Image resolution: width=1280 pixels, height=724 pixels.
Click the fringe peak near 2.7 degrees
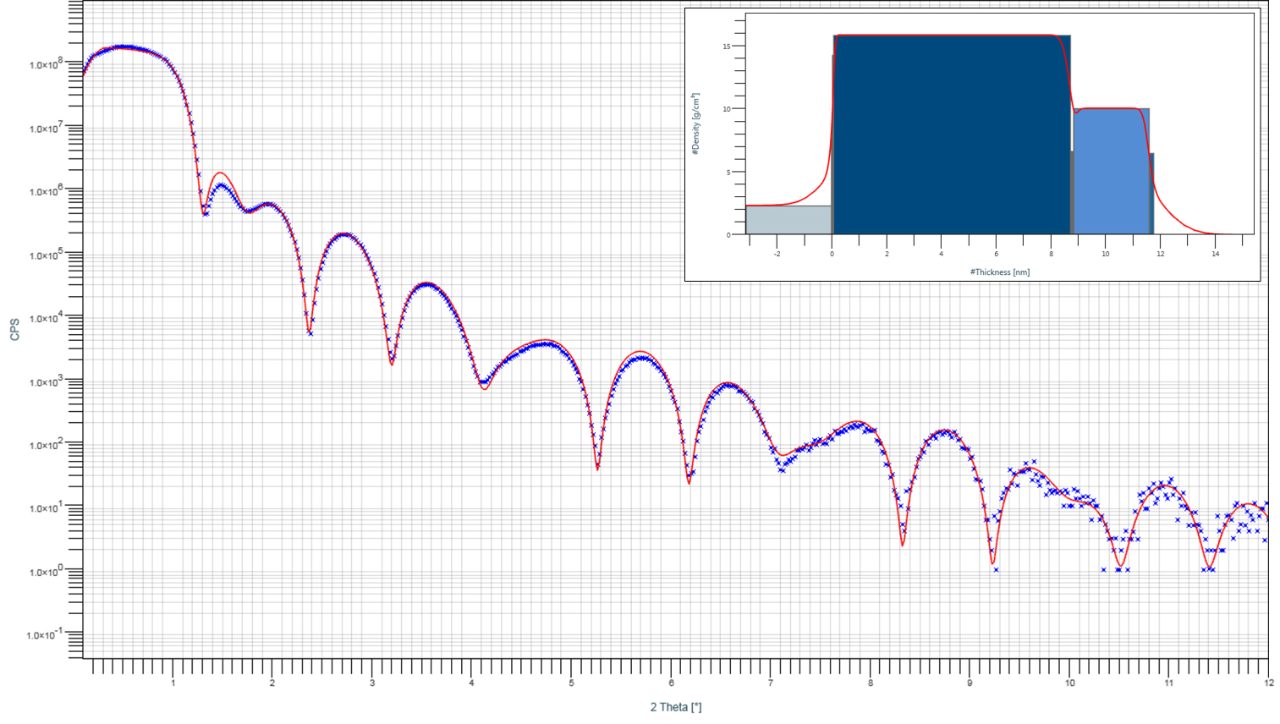(x=345, y=234)
